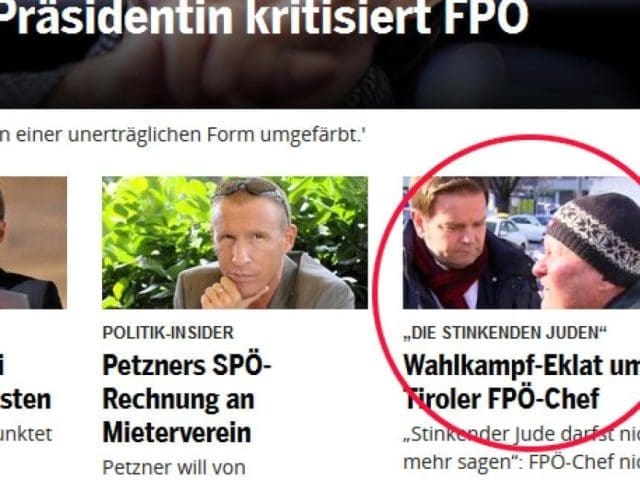Image resolution: width=640 pixels, height=480 pixels.
Task: Click teaser starting "Stinkender Jude darfst"
Action: (x=522, y=434)
